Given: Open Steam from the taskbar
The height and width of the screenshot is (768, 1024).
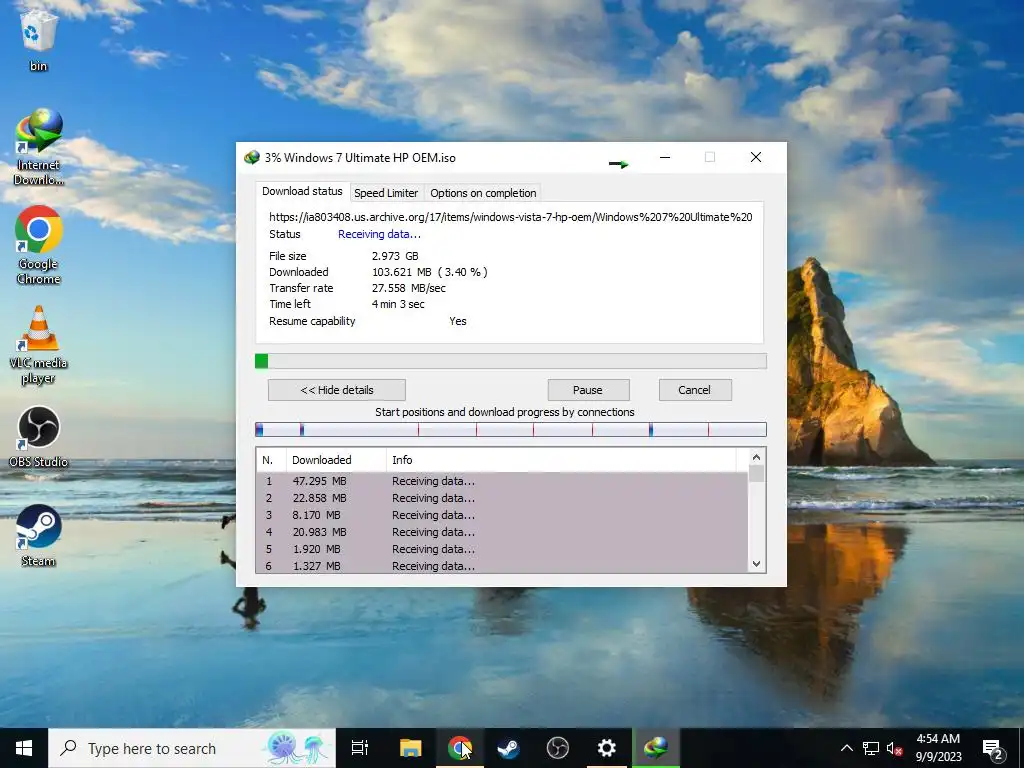Looking at the screenshot, I should coord(508,748).
